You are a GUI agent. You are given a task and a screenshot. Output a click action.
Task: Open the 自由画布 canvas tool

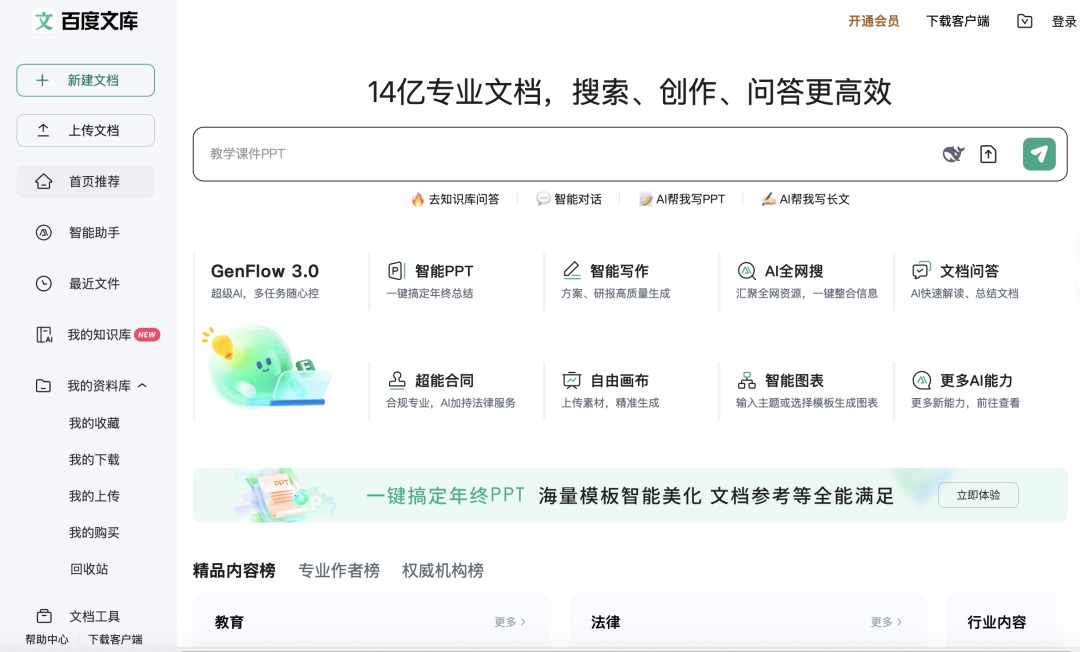[618, 381]
